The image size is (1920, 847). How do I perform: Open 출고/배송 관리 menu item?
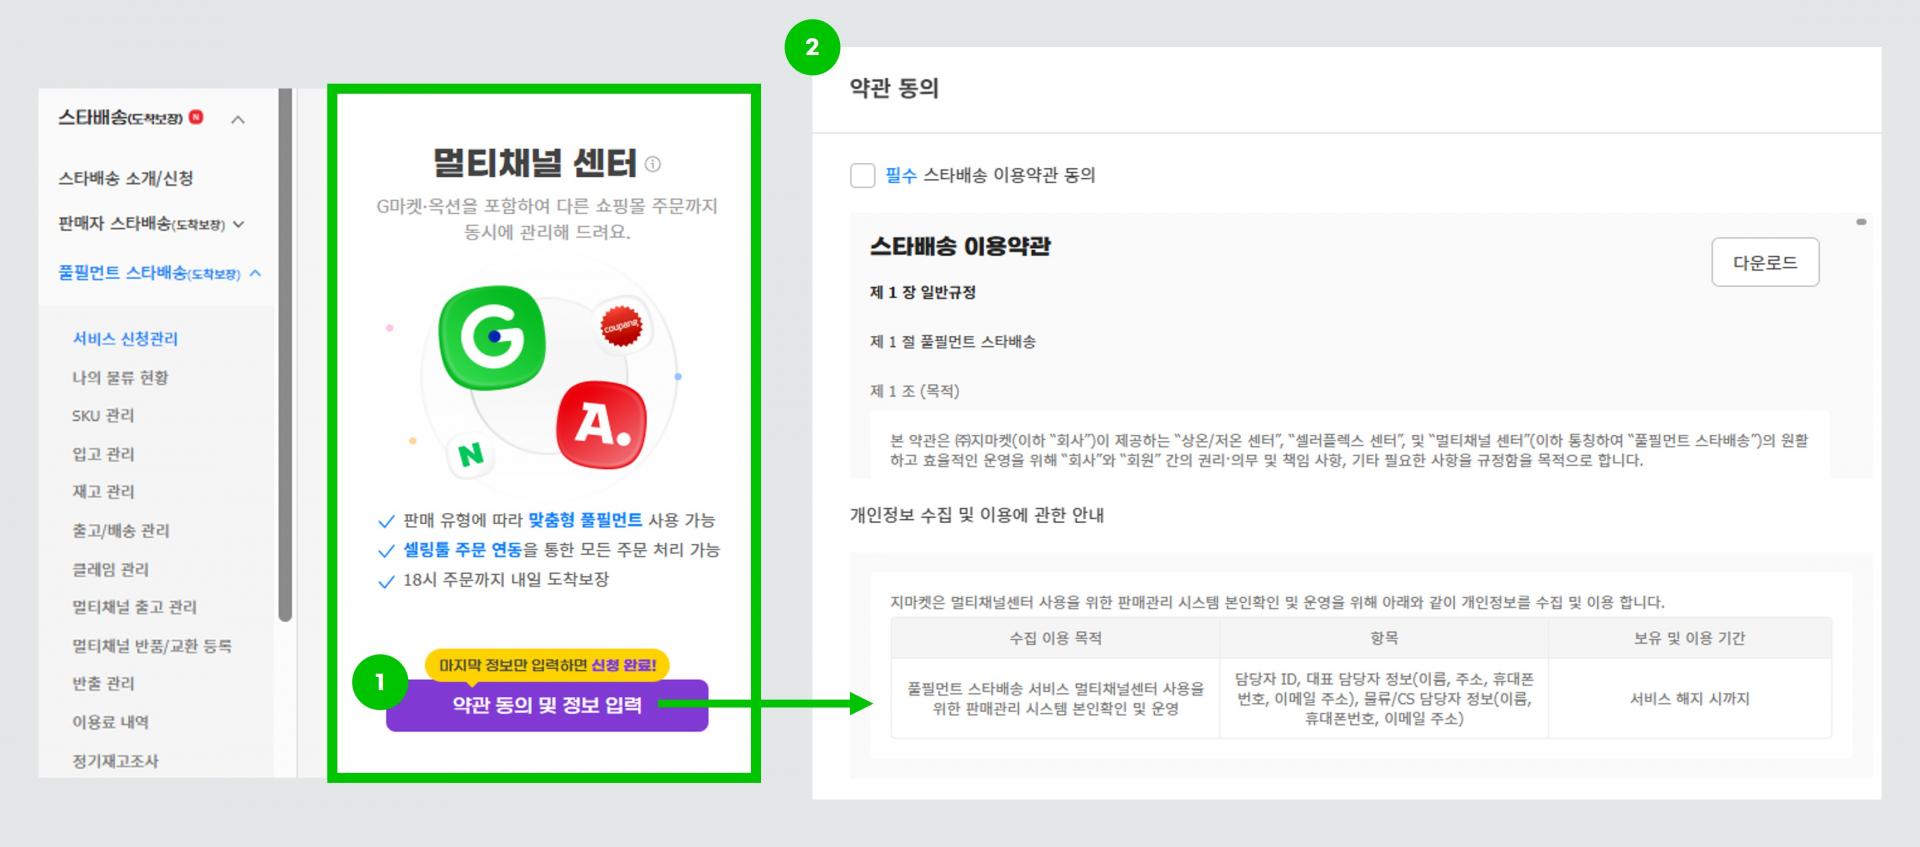(x=121, y=530)
